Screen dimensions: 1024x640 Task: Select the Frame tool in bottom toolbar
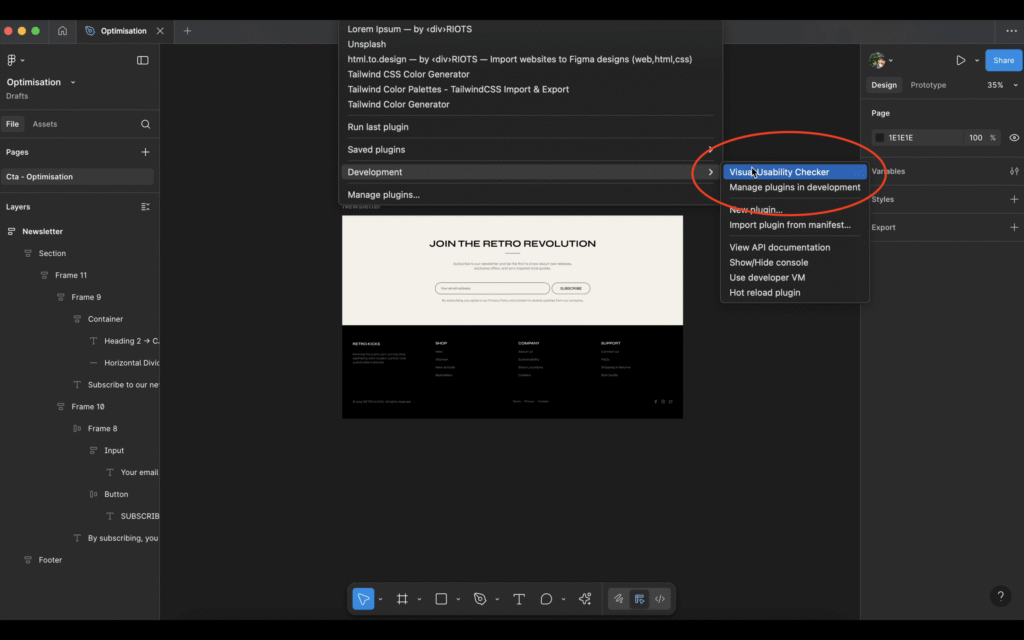click(x=402, y=599)
